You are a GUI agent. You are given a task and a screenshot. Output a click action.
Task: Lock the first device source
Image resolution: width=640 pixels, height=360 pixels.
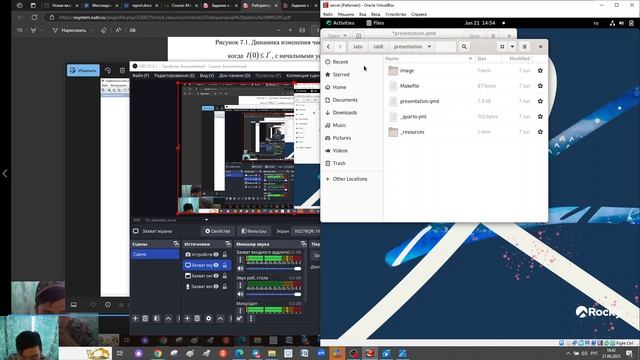click(x=224, y=254)
